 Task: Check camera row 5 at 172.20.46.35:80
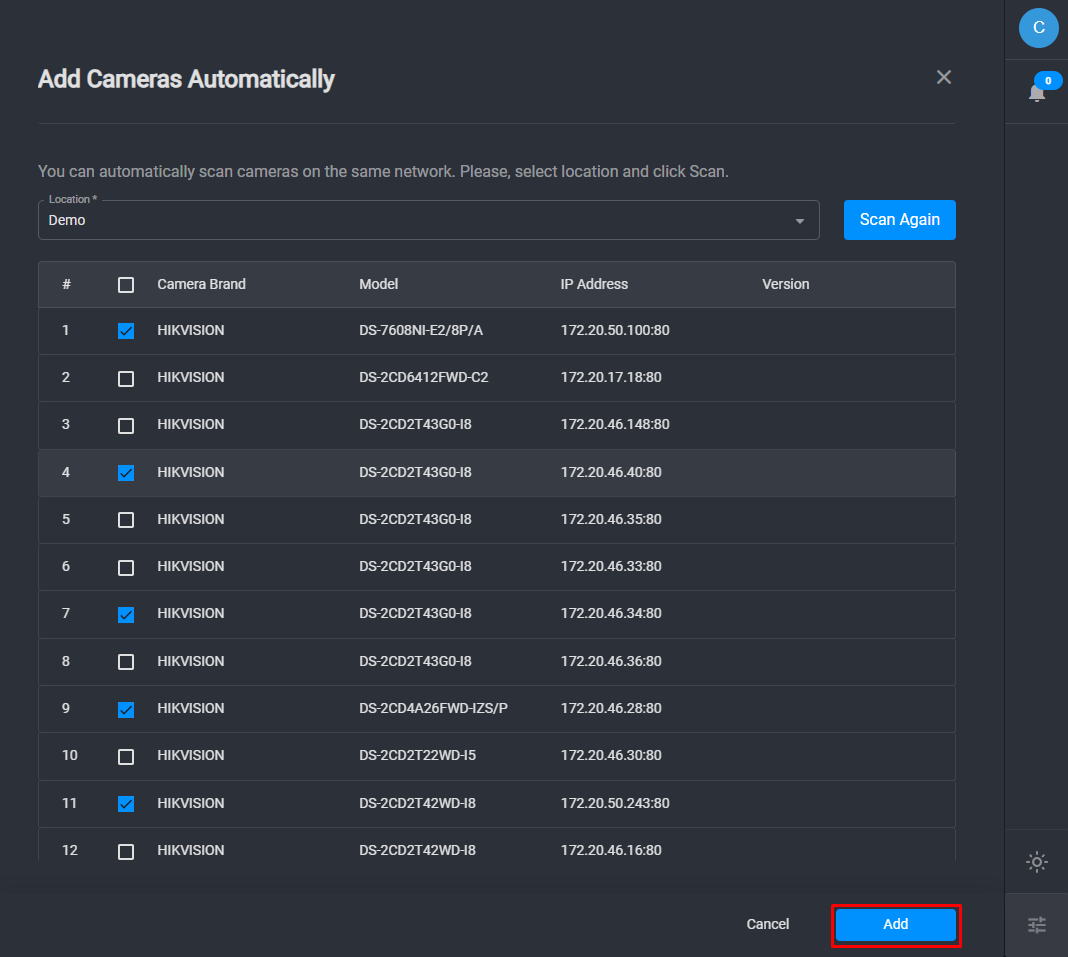[x=126, y=520]
